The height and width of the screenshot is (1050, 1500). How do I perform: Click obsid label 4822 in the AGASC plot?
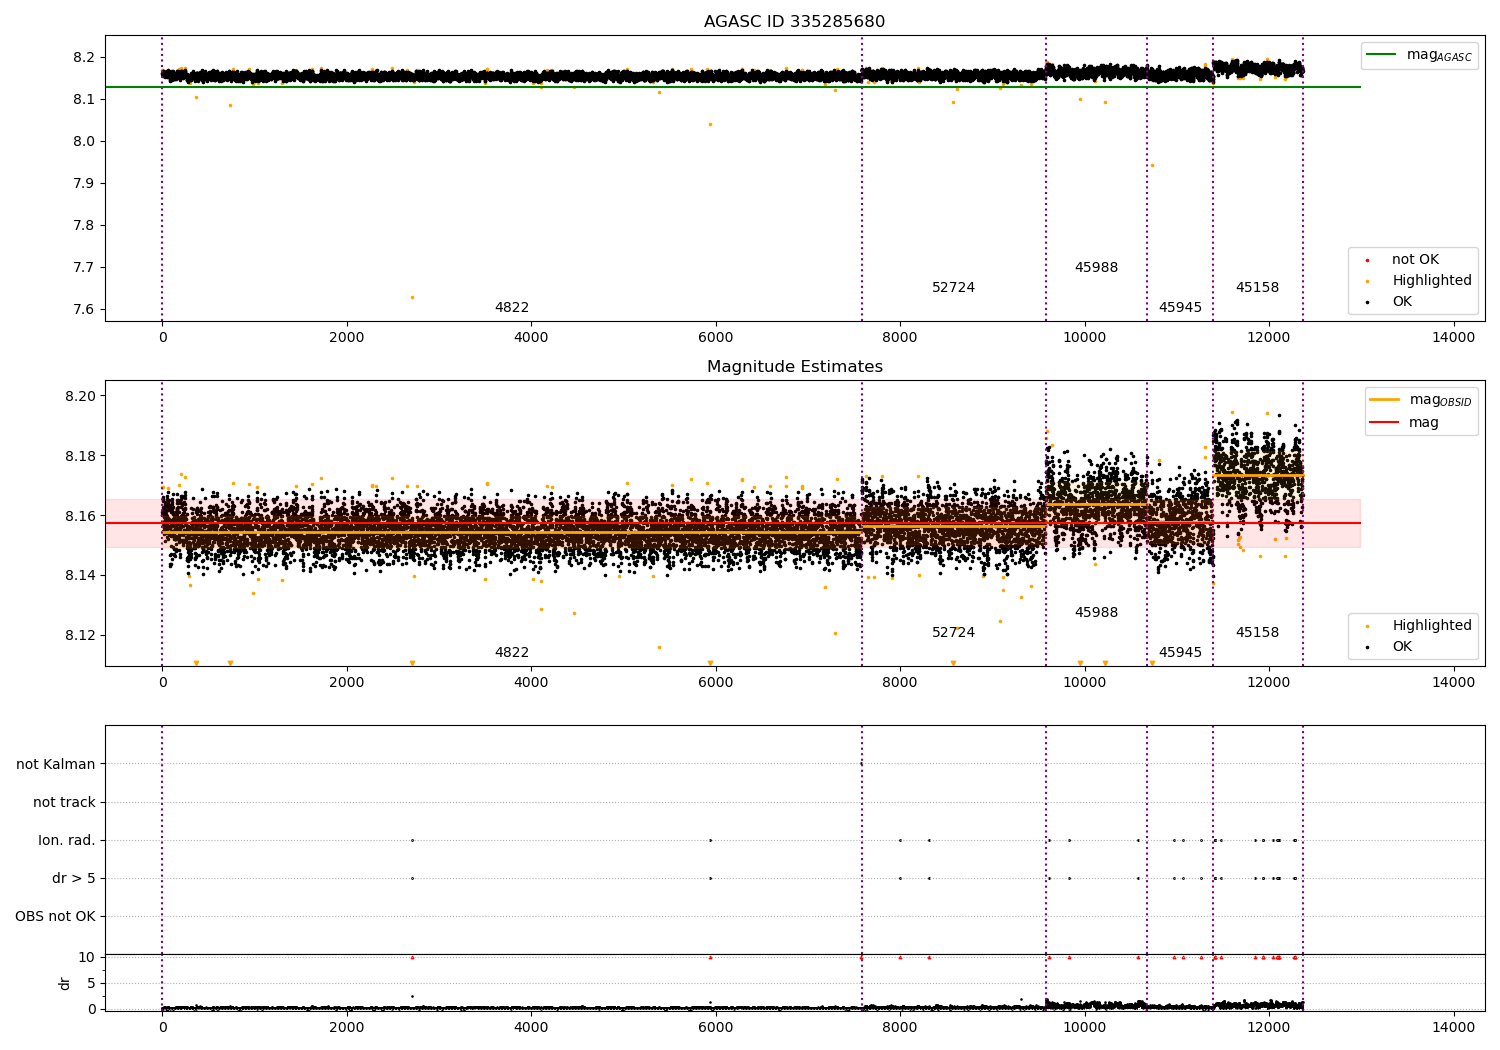pyautogui.click(x=511, y=308)
